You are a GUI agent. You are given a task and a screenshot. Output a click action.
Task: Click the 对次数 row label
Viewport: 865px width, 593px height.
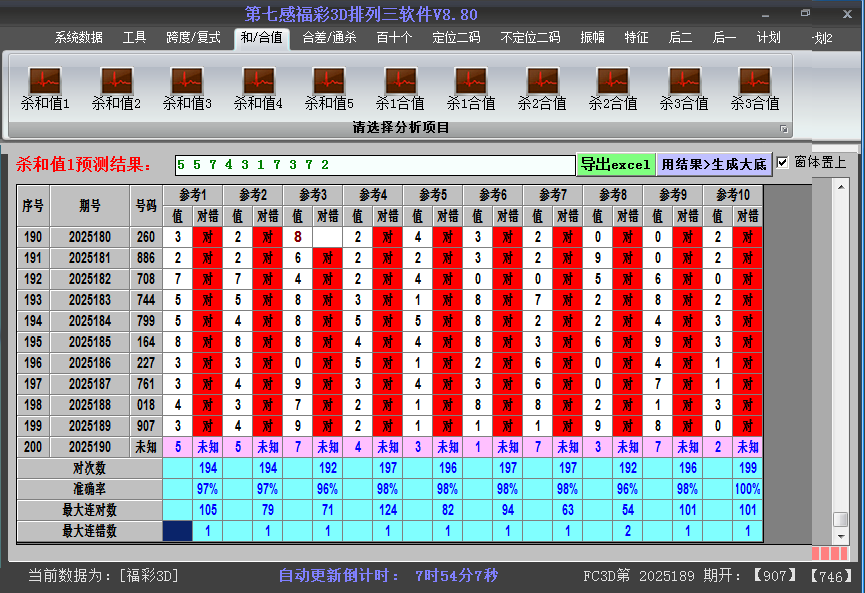point(89,468)
